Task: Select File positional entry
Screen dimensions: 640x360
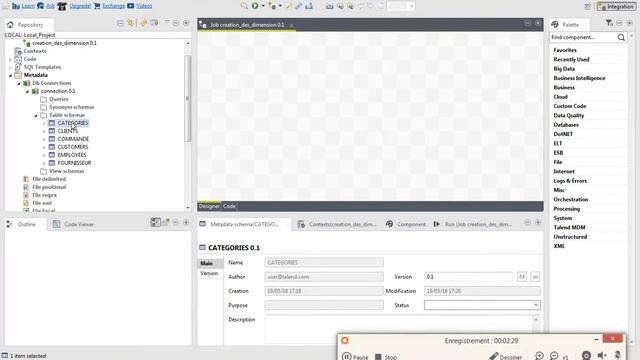Action: (49, 187)
